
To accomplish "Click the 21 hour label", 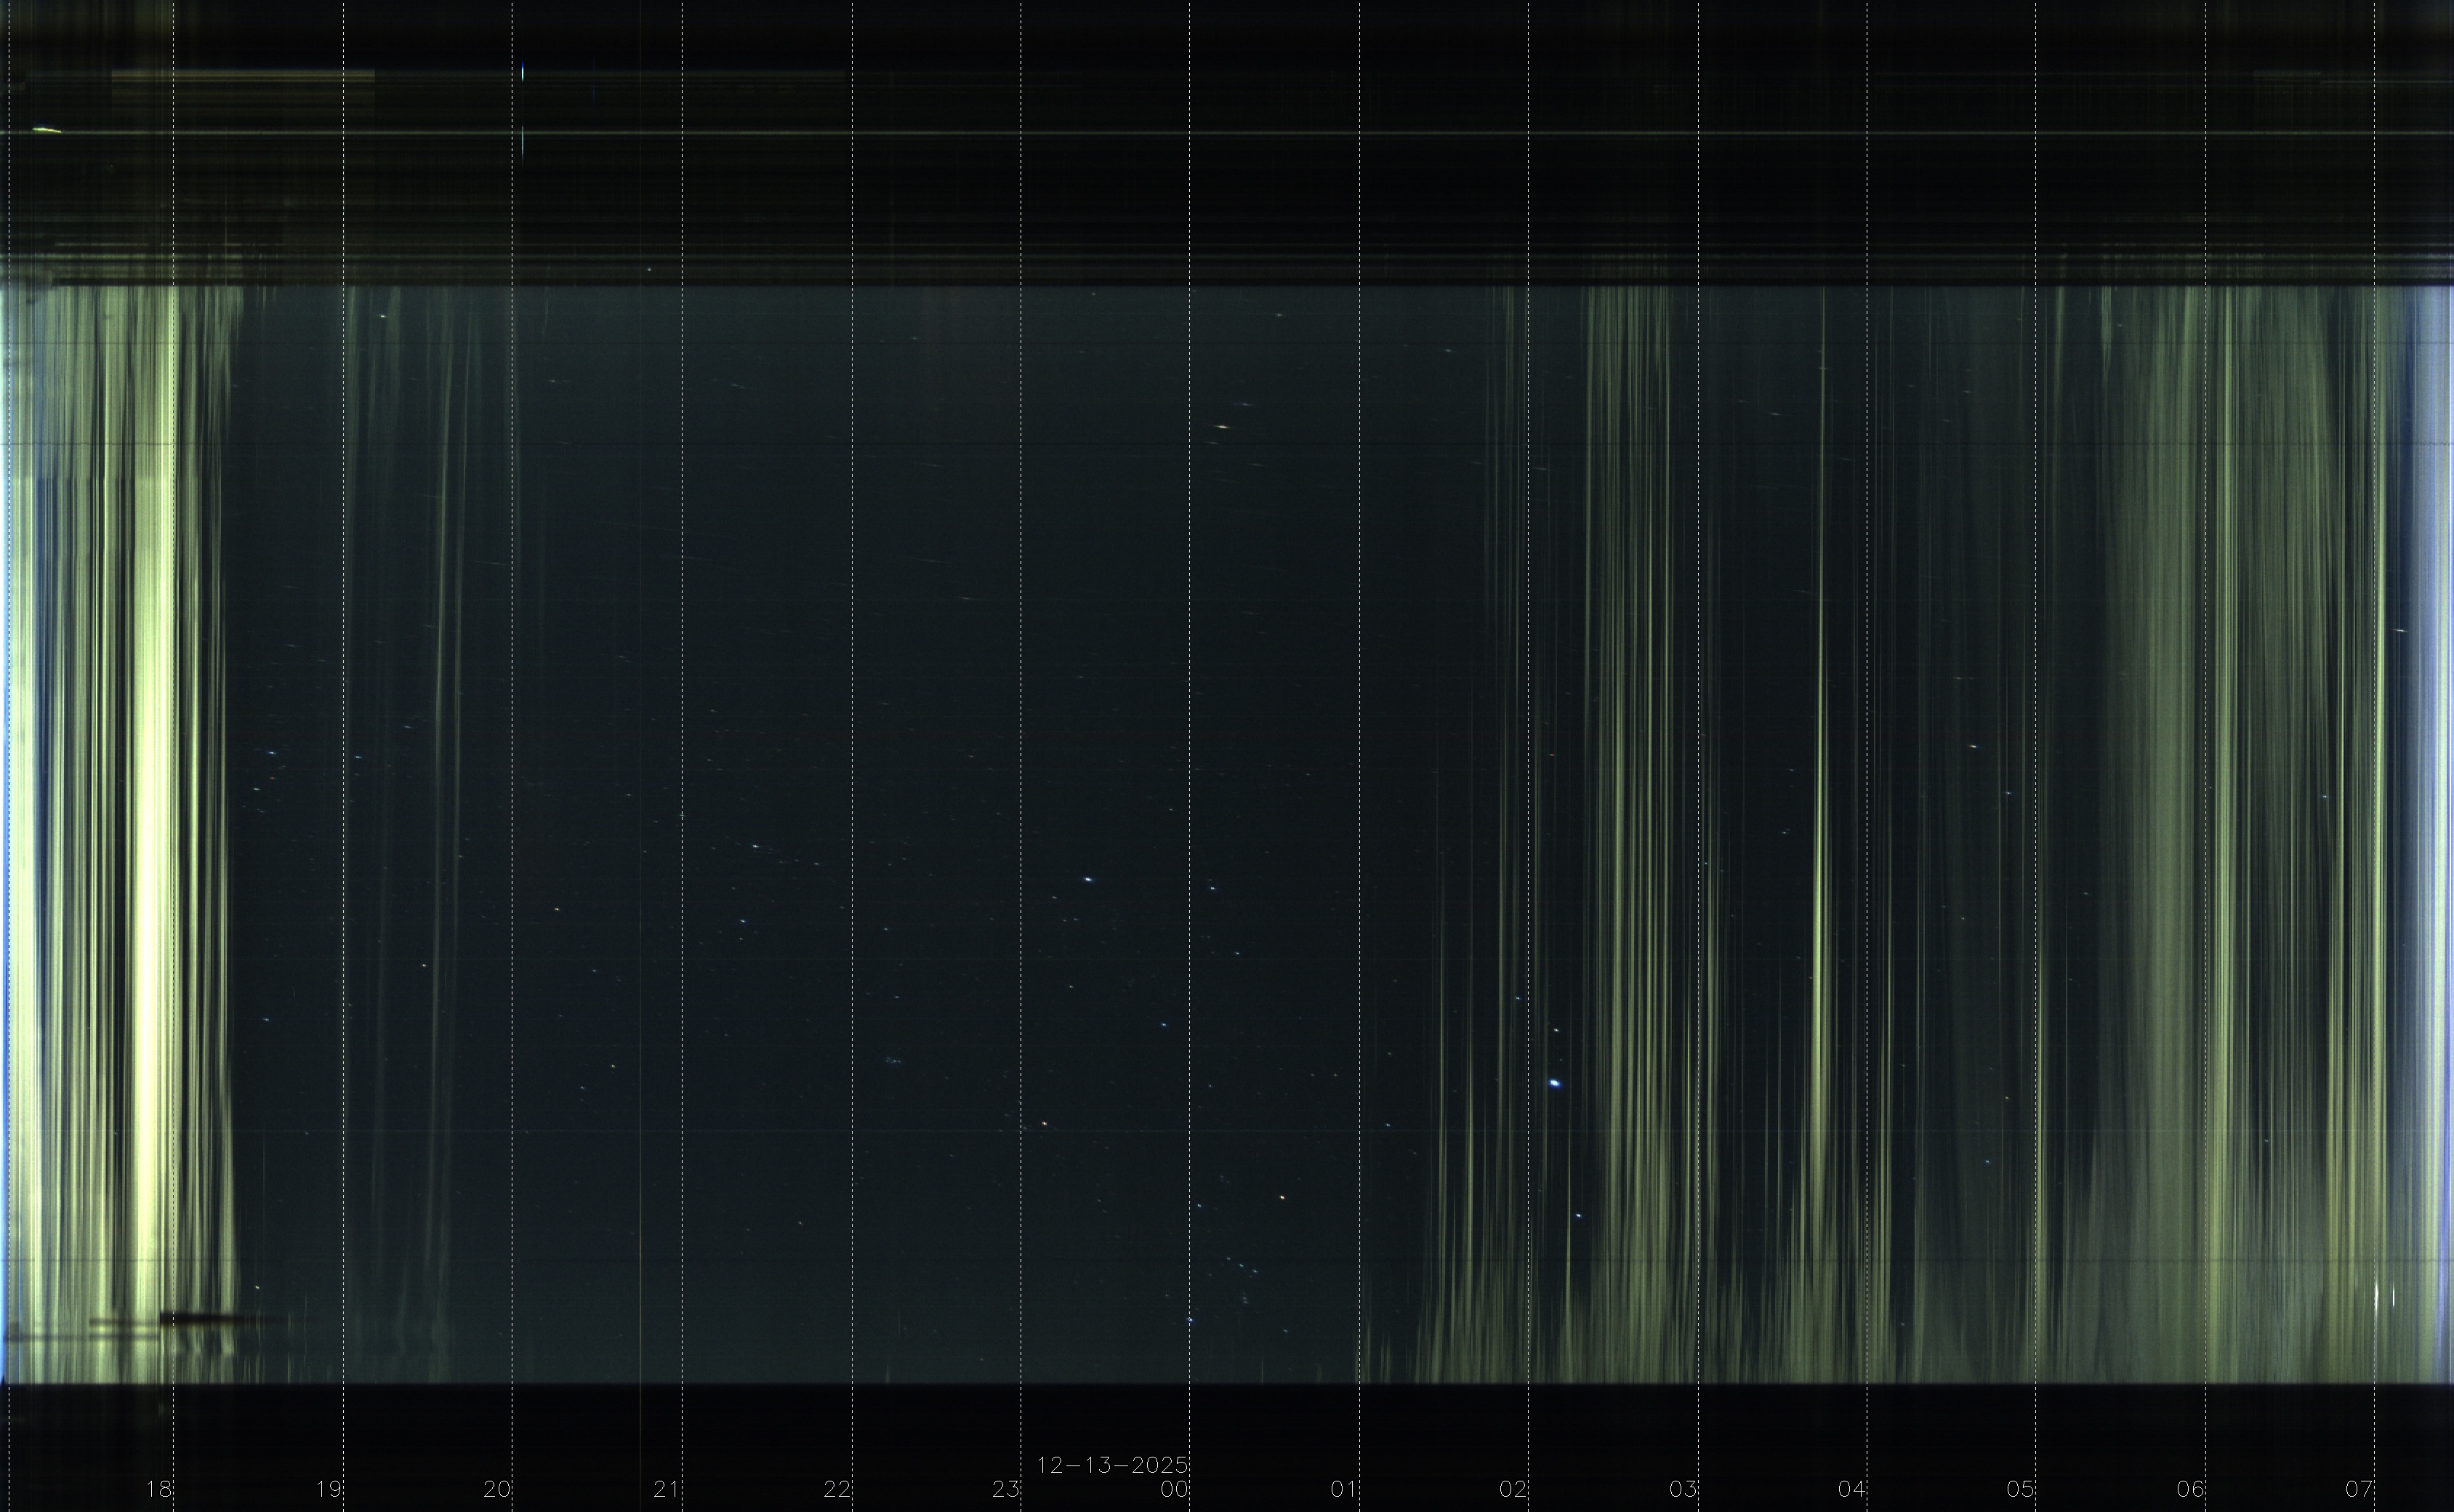I will pos(667,1489).
